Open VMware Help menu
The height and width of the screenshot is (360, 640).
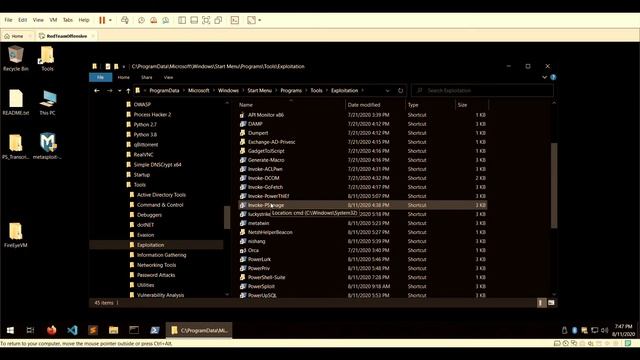tap(84, 20)
